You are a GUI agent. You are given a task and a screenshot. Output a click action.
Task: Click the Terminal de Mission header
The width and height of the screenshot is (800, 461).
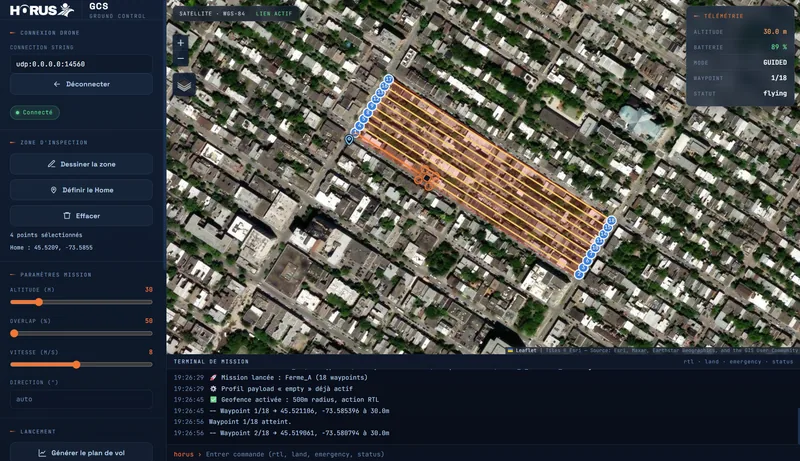click(211, 362)
